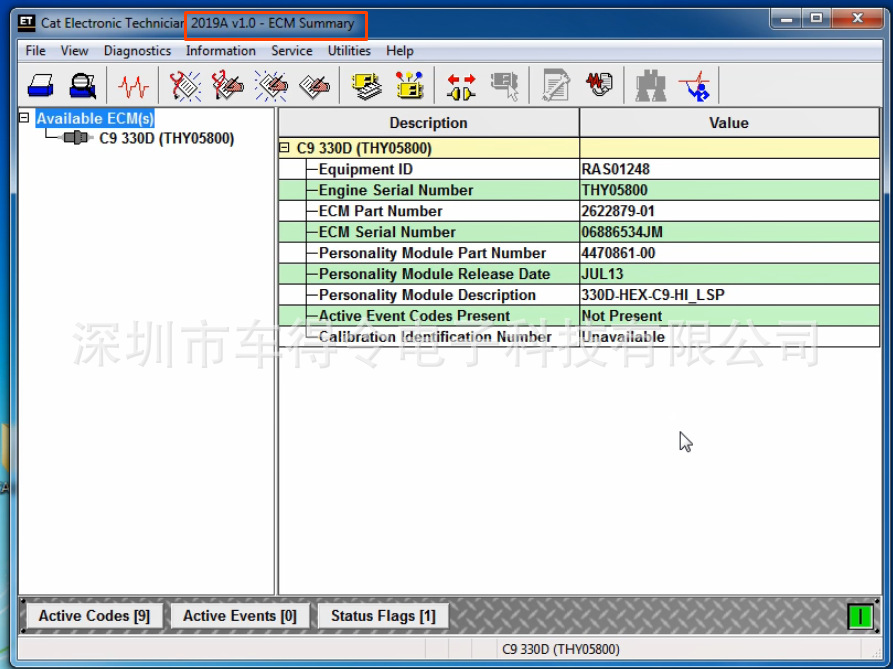893x669 pixels.
Task: Select Active Event Codes Present row
Action: click(x=579, y=316)
